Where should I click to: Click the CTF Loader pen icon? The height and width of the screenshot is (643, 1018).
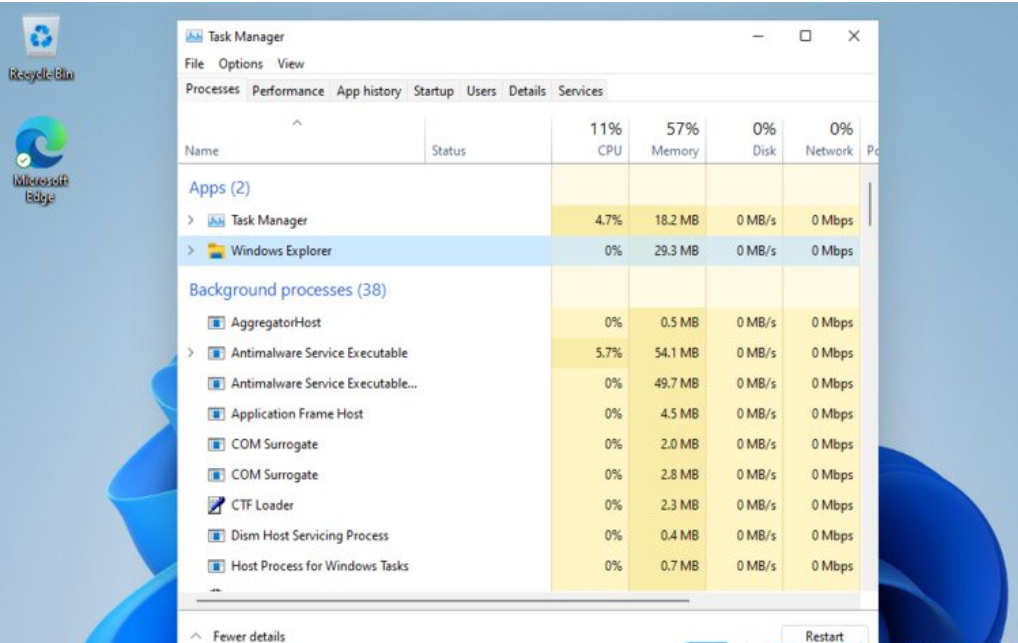[x=215, y=504]
